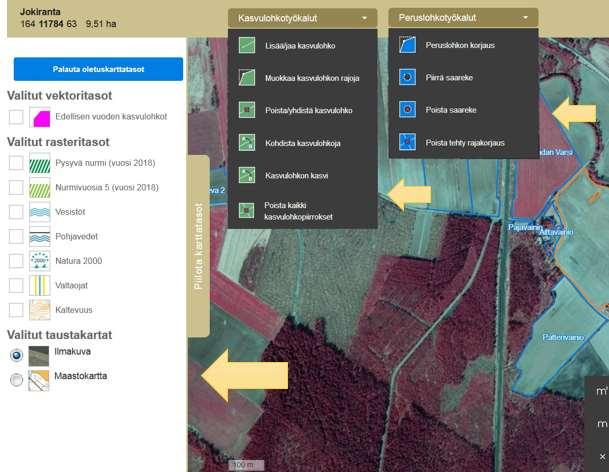The height and width of the screenshot is (472, 609).
Task: Click the Natura 2000 layer legend icon
Action: coord(40,261)
